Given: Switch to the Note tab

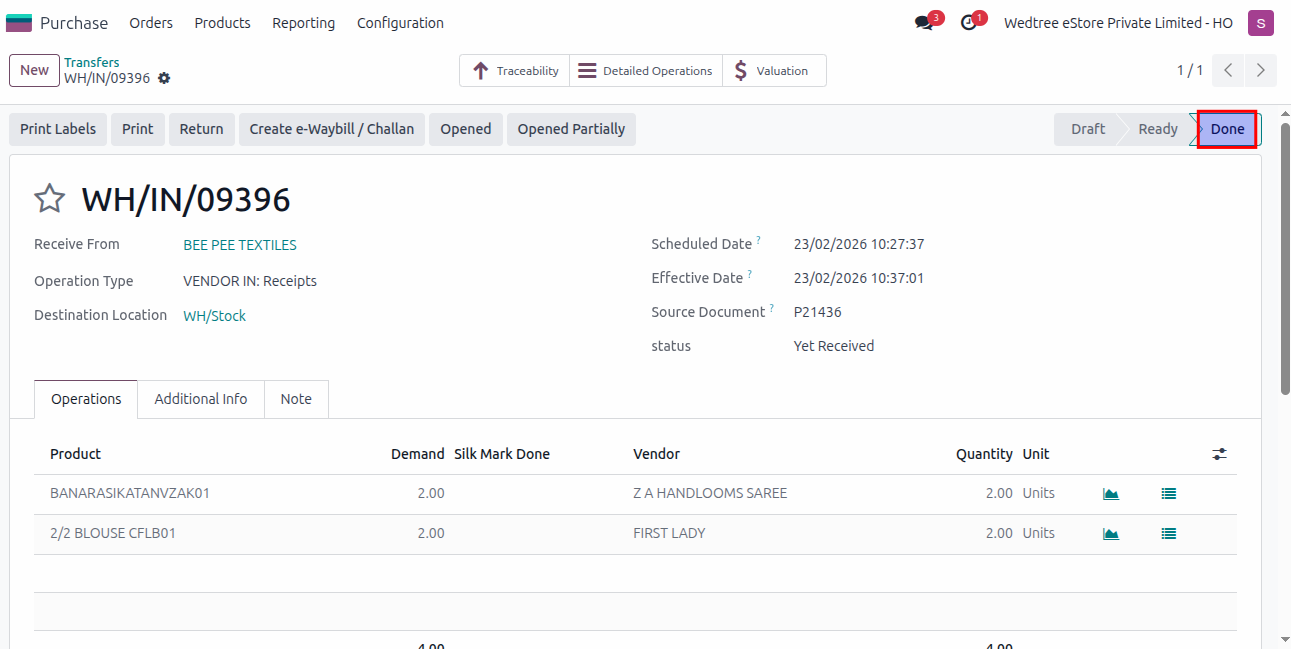Looking at the screenshot, I should (296, 399).
